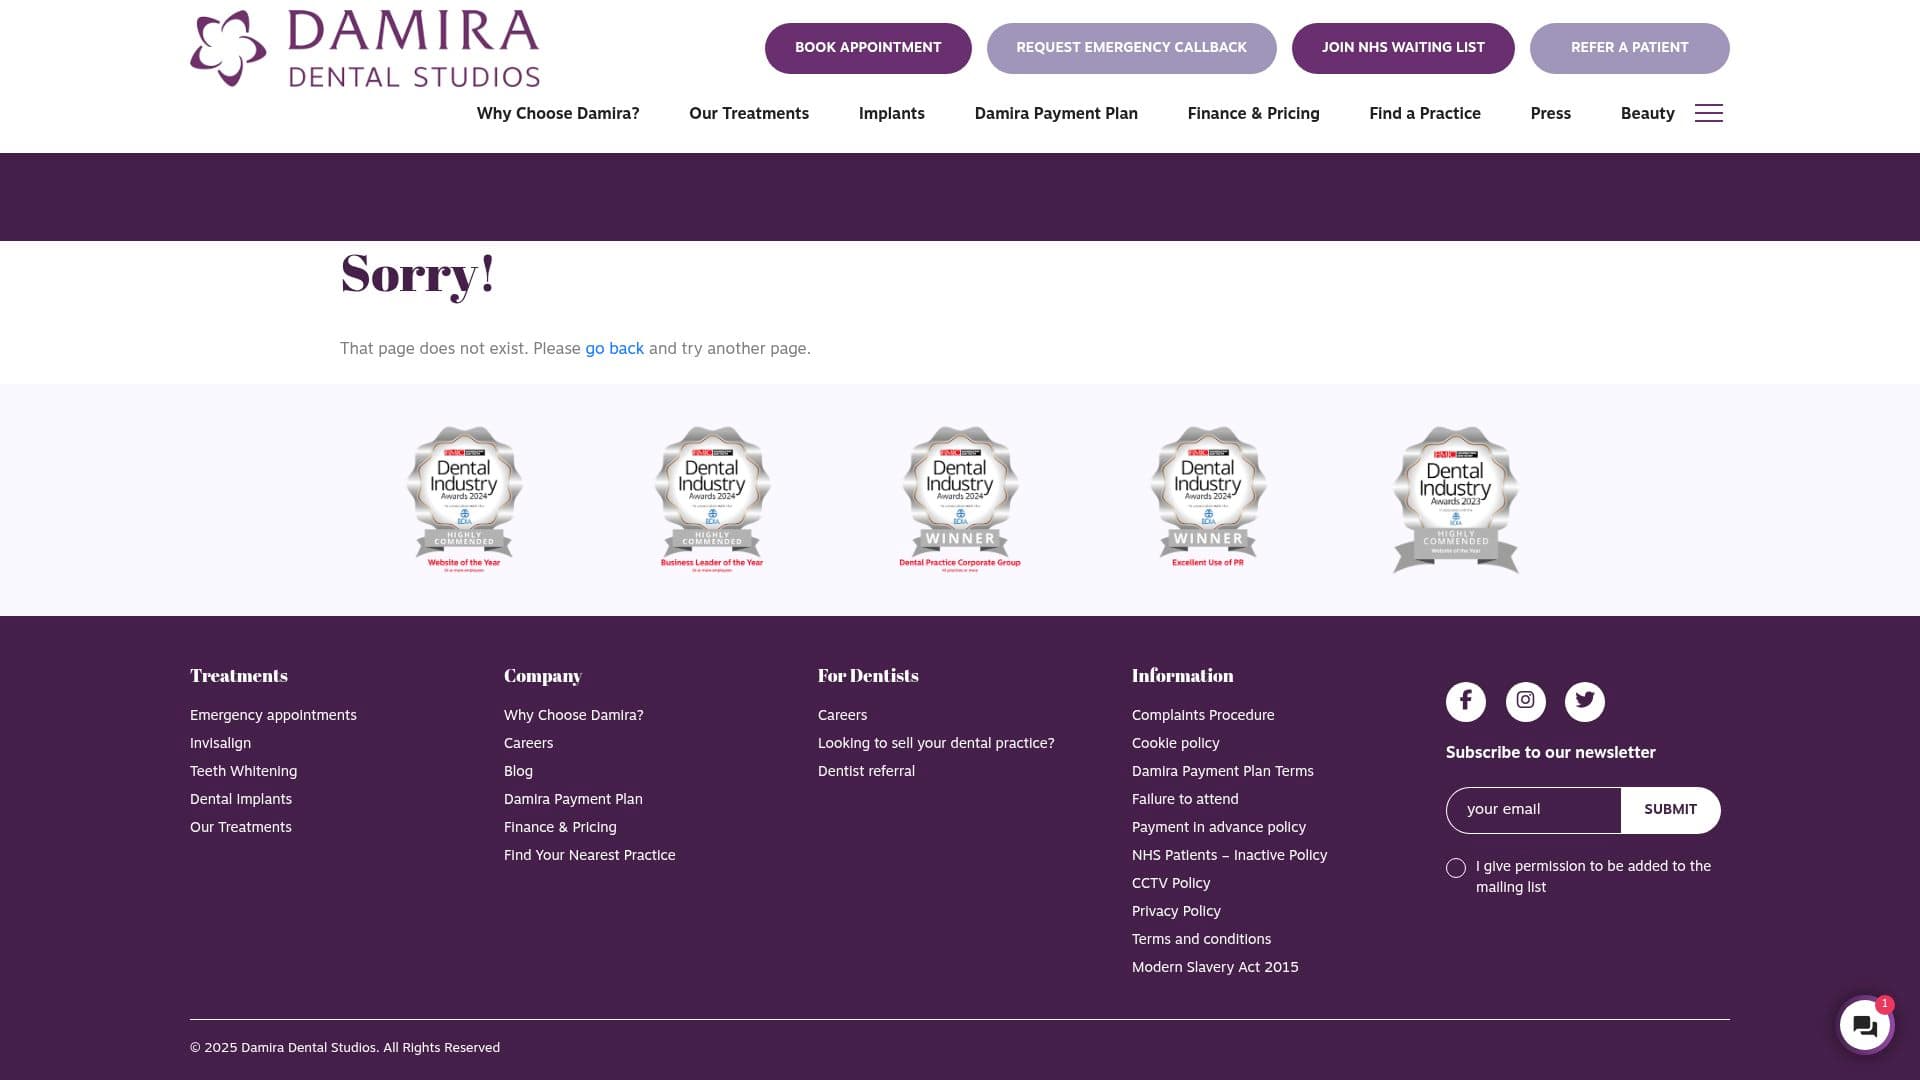
Task: Submit the newsletter subscription
Action: tap(1670, 810)
